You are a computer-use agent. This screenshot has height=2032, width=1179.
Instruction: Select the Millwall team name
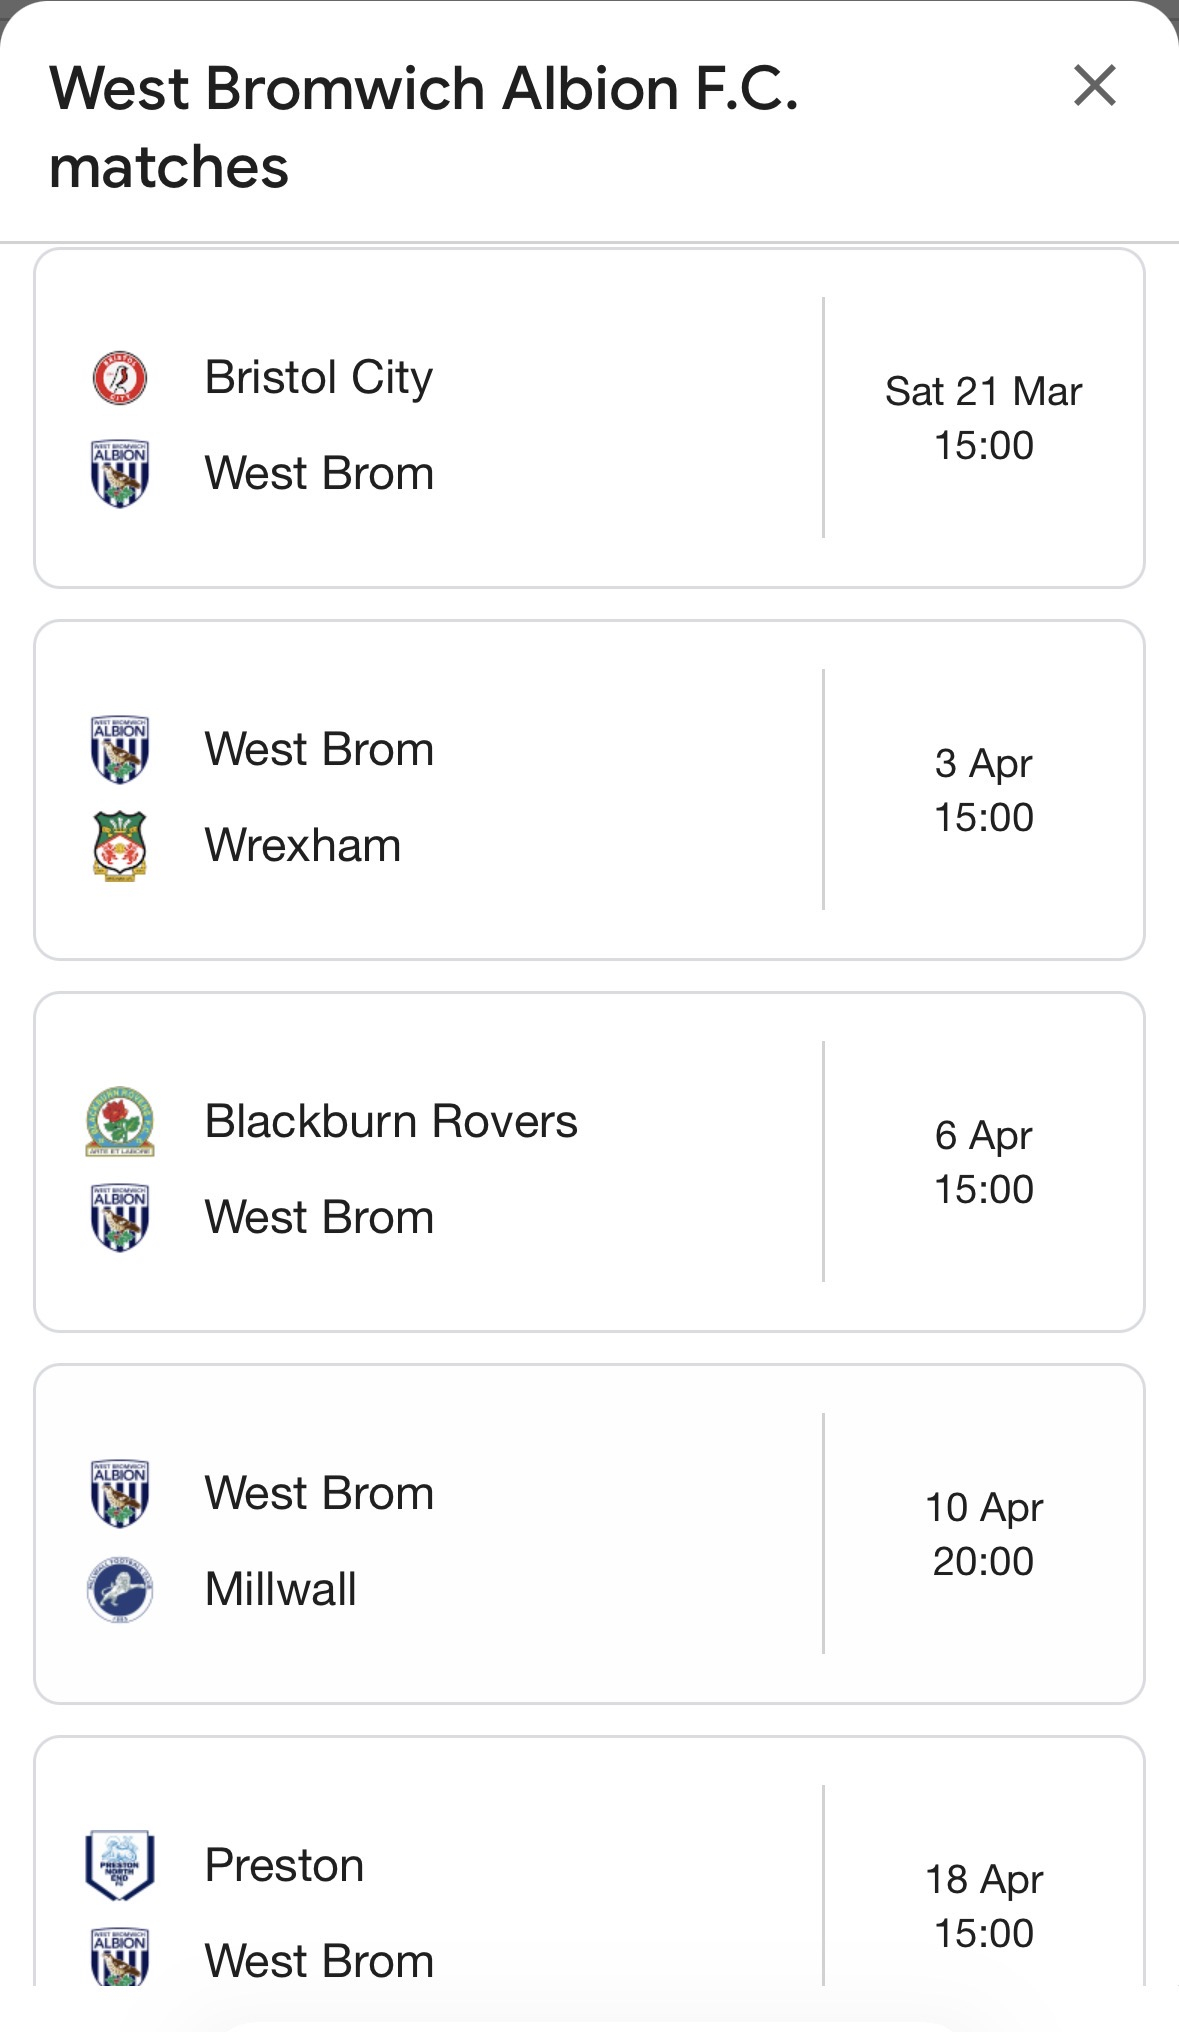pyautogui.click(x=281, y=1589)
